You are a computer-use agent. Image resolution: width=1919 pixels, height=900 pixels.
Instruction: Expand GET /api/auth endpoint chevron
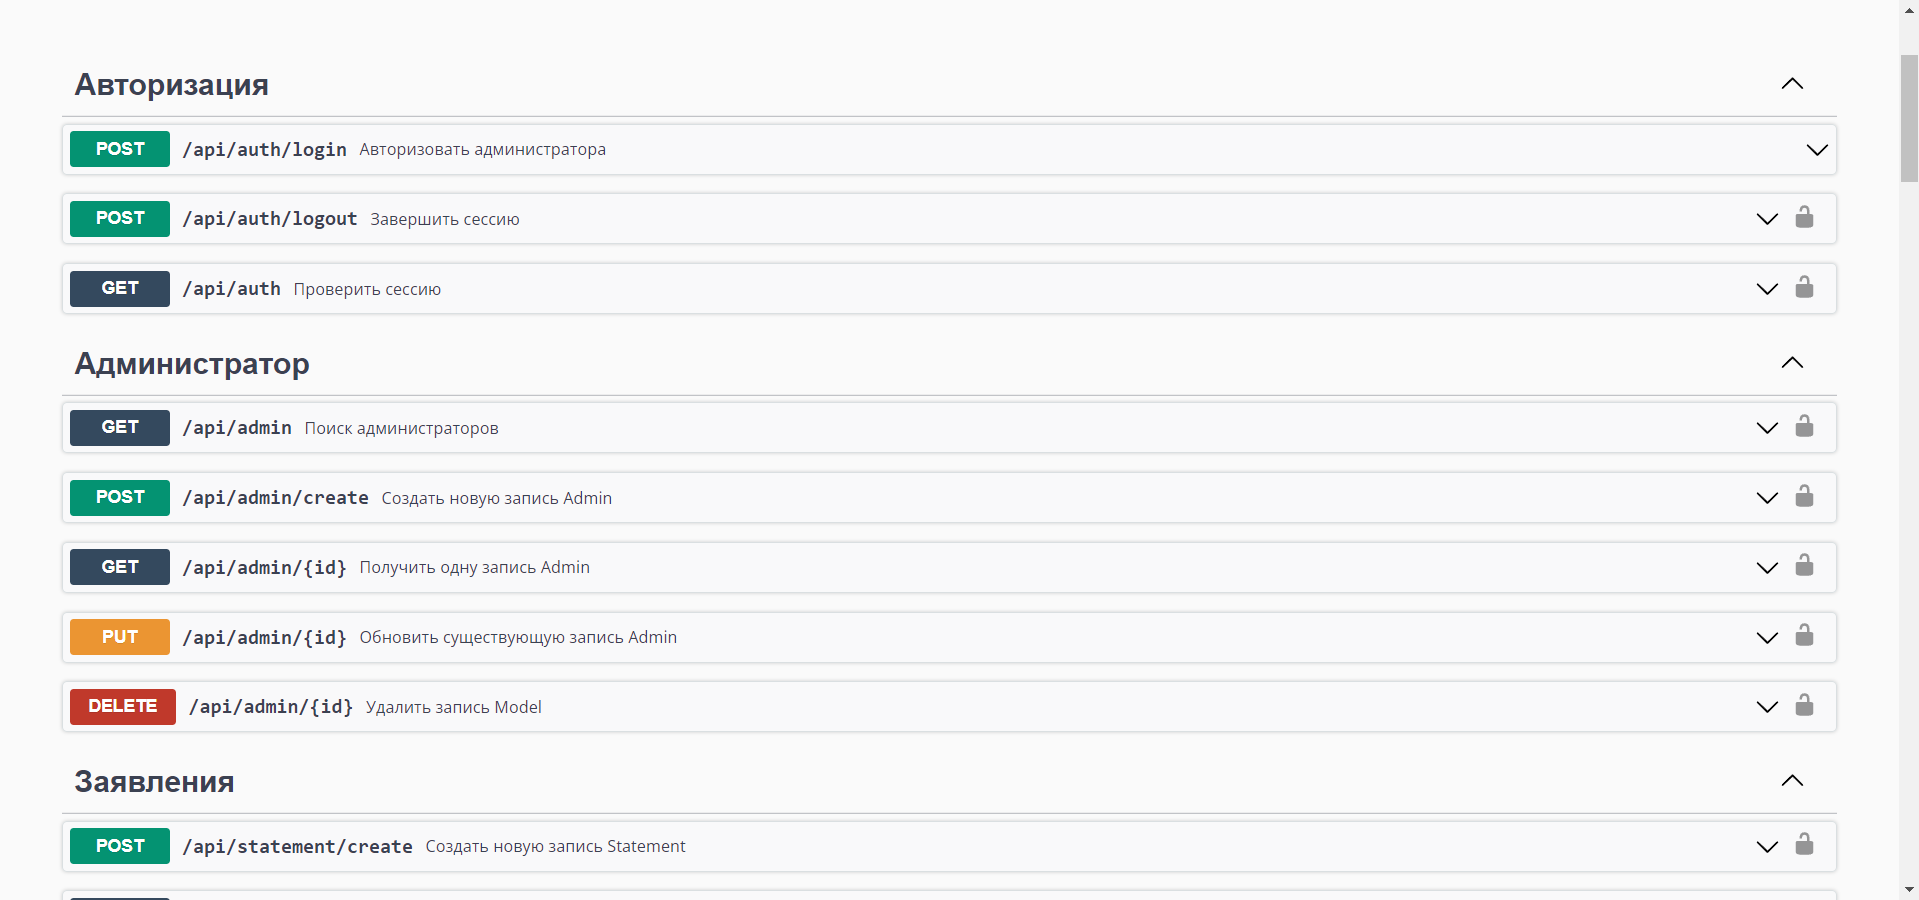coord(1767,289)
